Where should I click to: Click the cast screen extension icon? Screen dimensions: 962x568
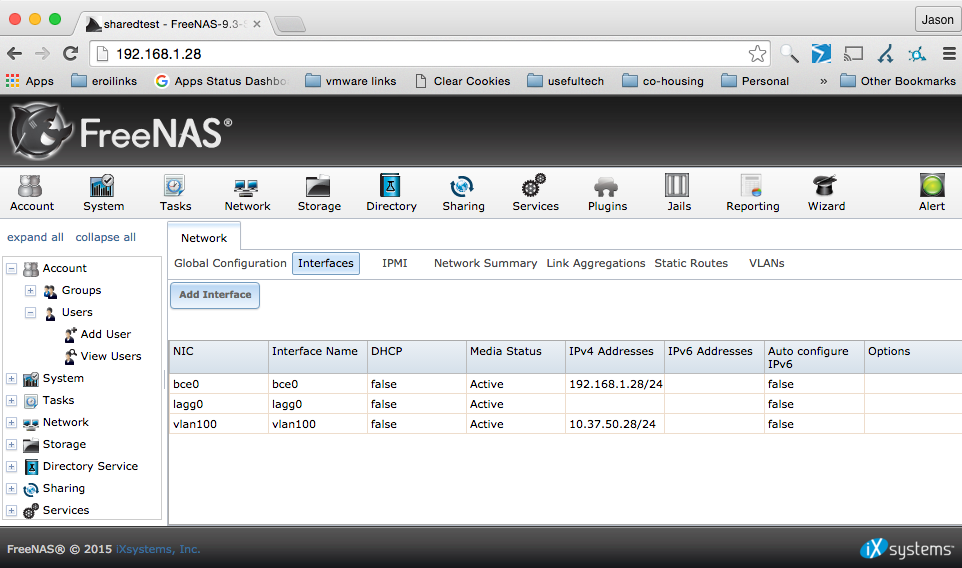pos(853,54)
